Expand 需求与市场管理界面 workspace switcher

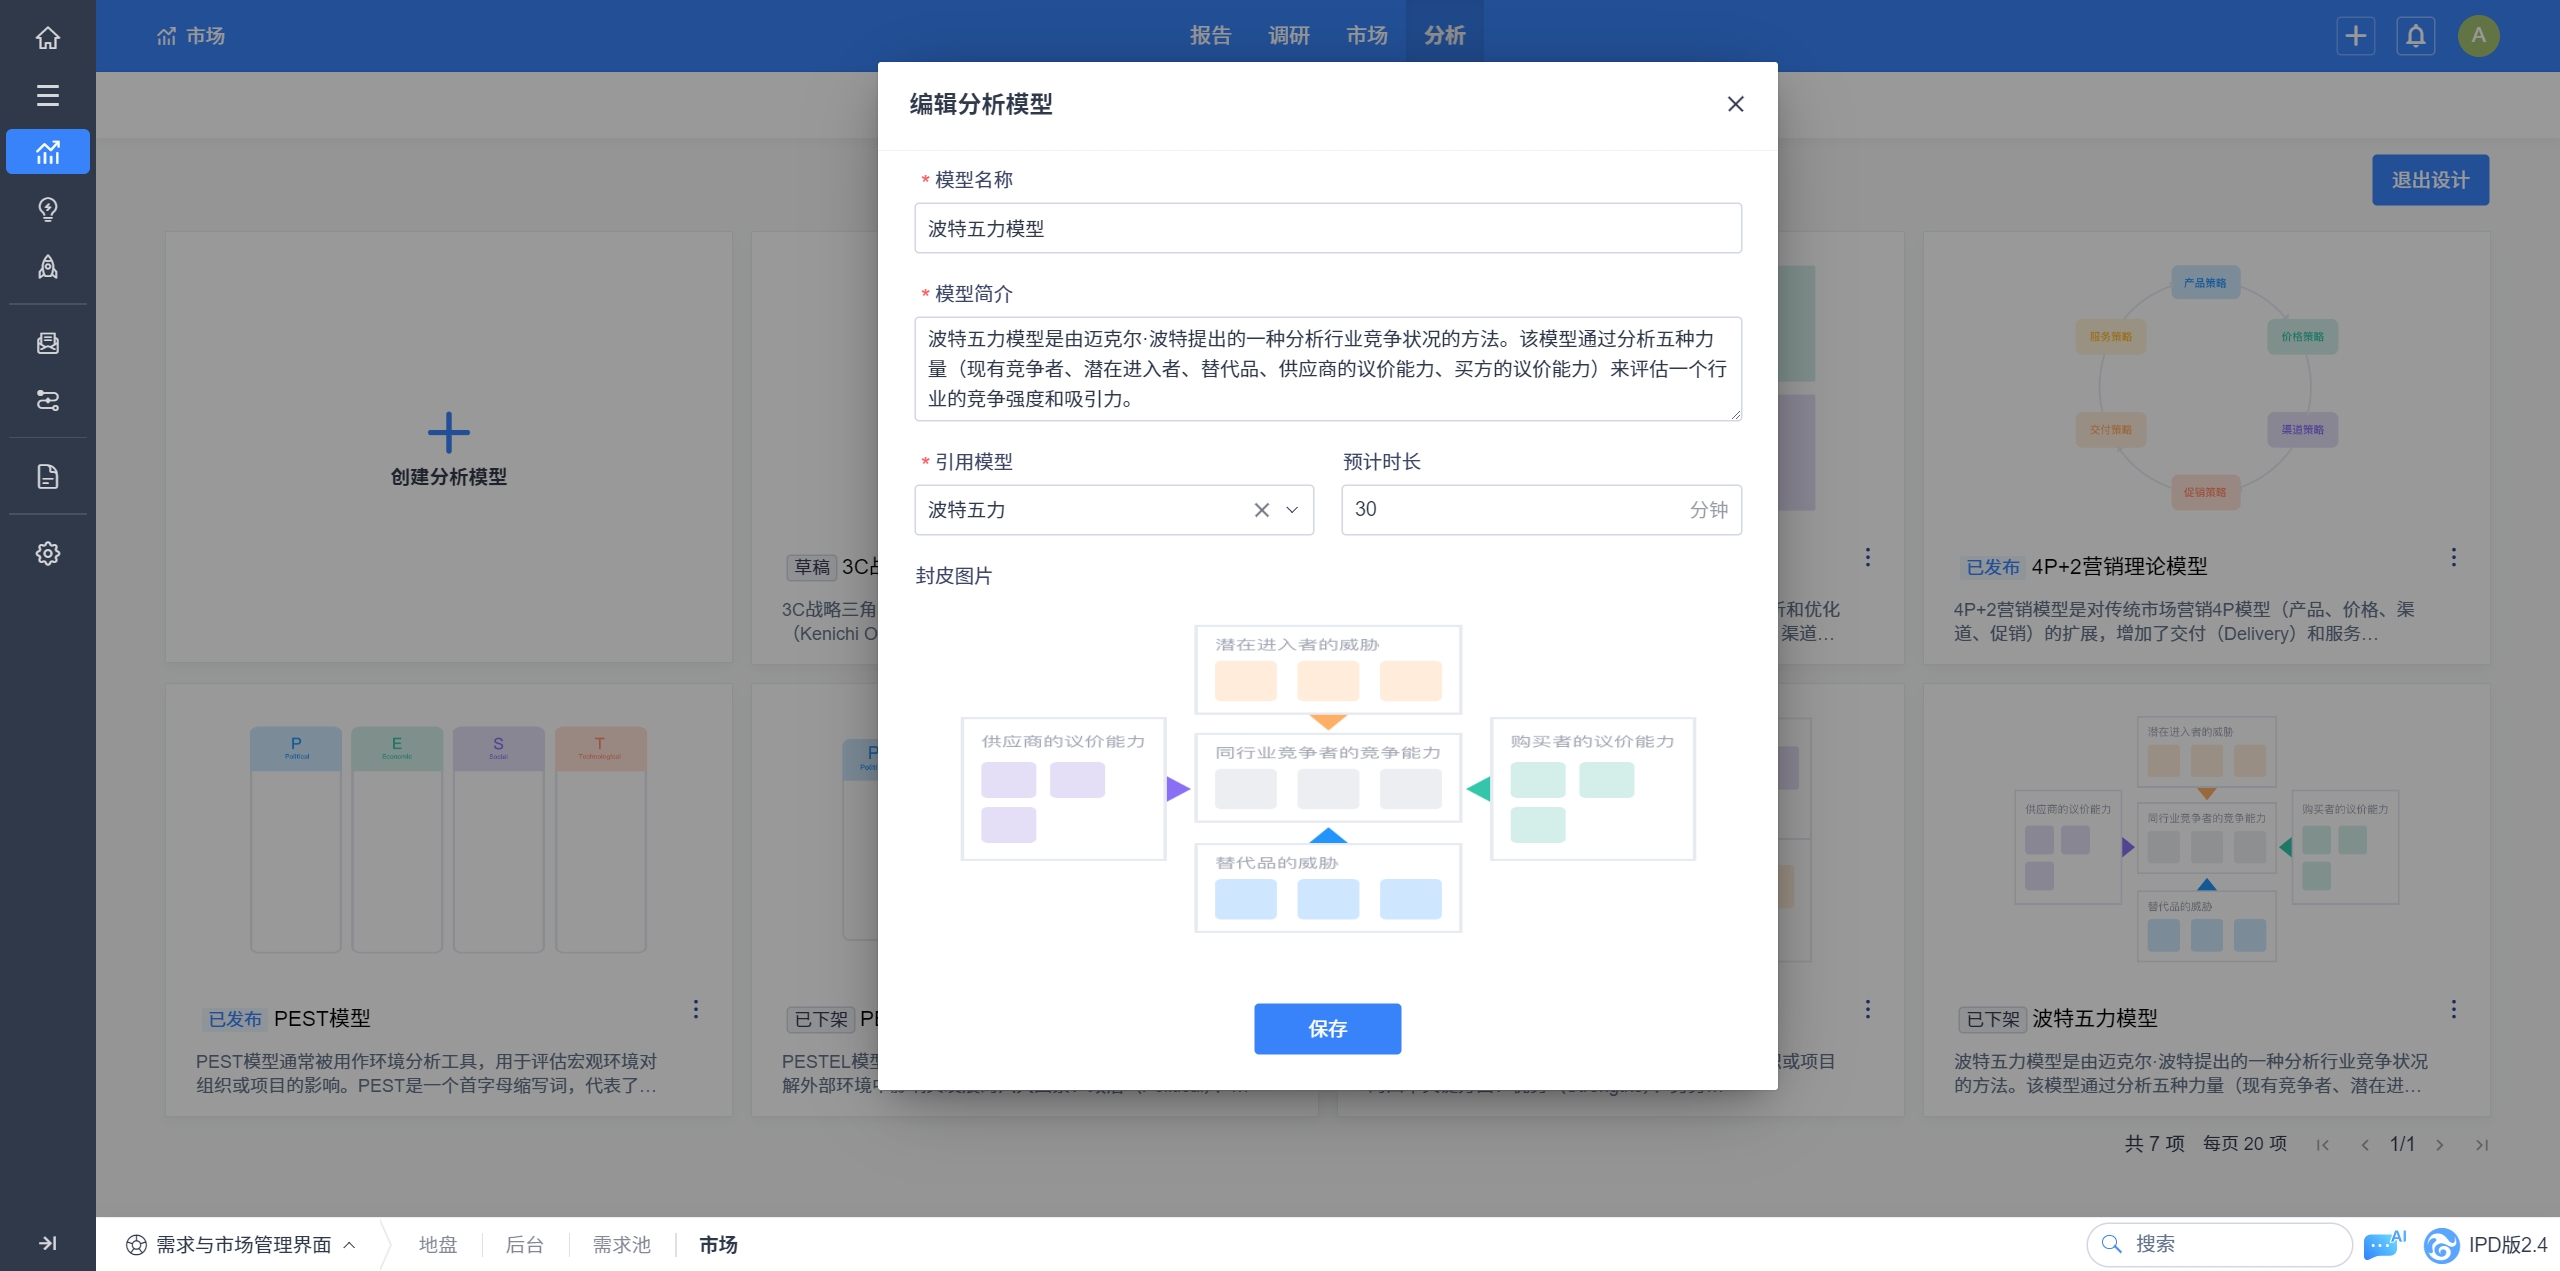click(241, 1245)
